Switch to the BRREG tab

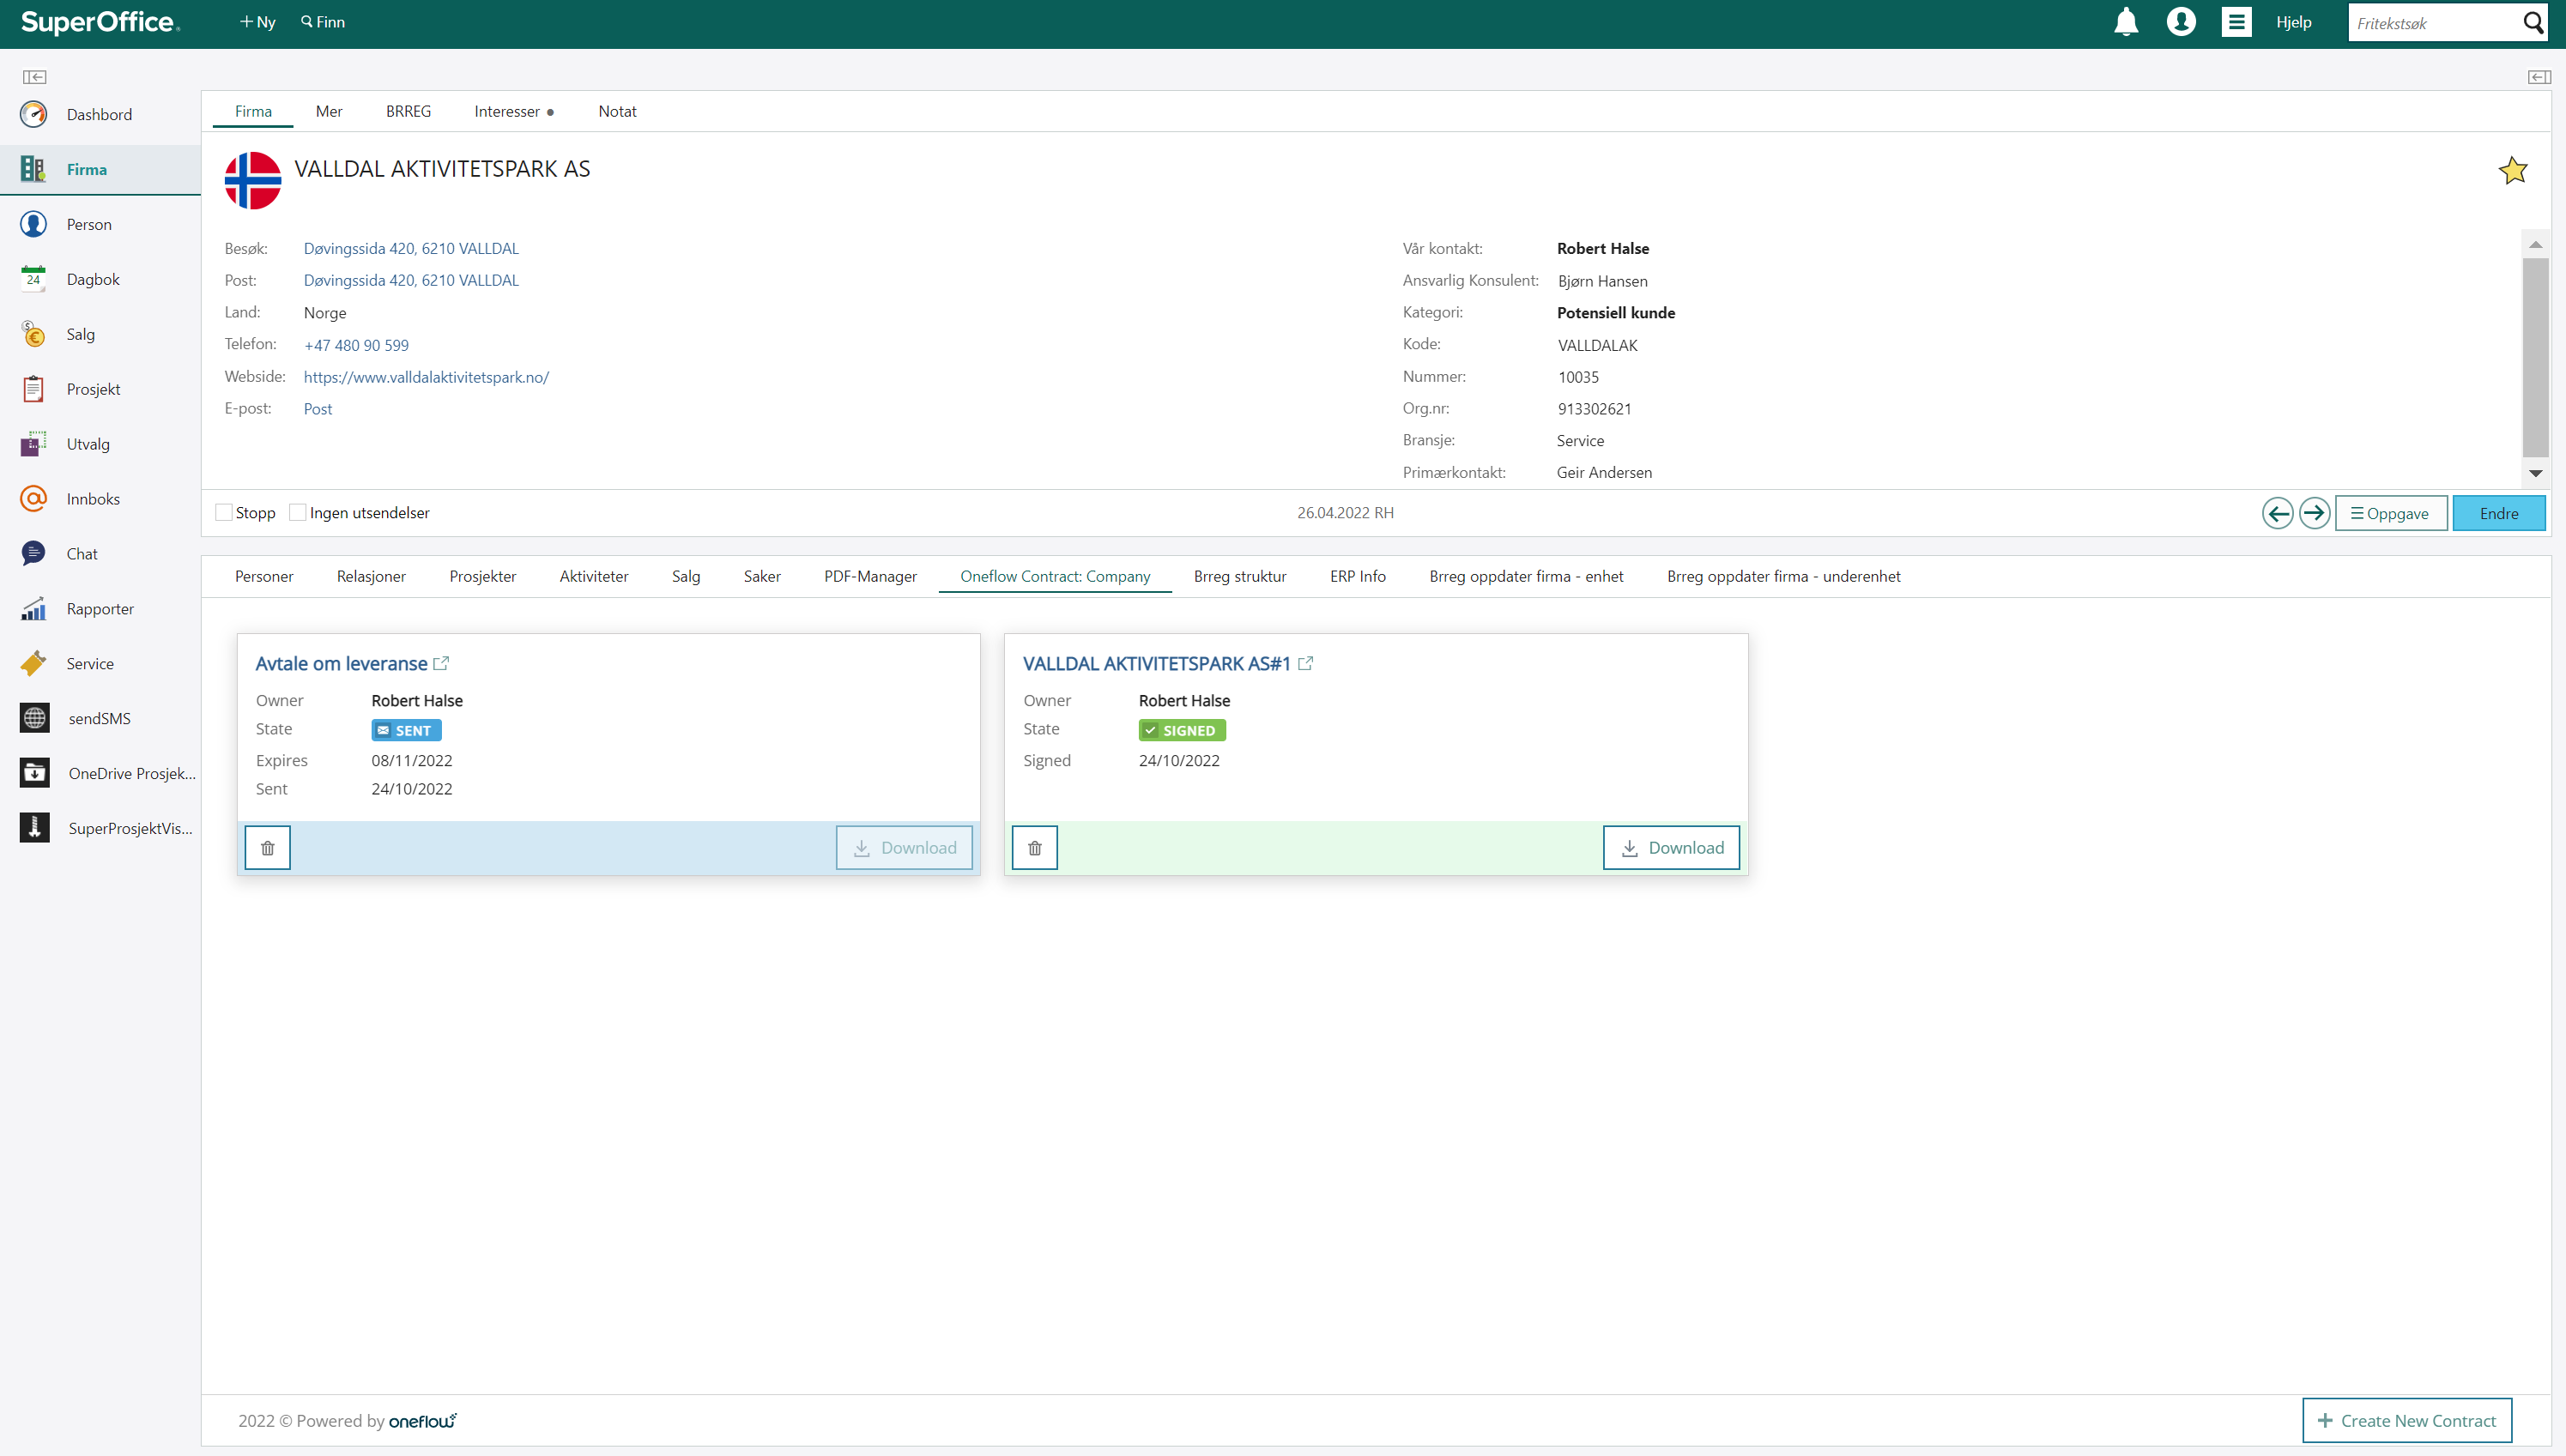(408, 111)
